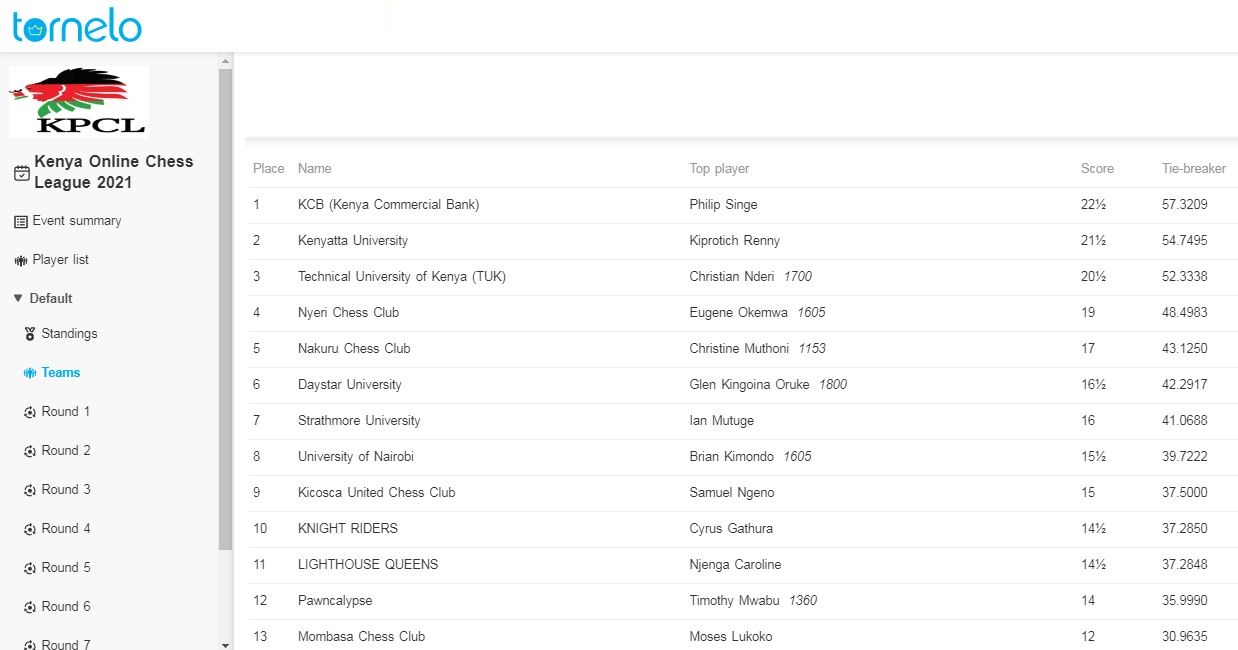Click the Teams group icon
This screenshot has height=650, width=1238.
click(30, 373)
